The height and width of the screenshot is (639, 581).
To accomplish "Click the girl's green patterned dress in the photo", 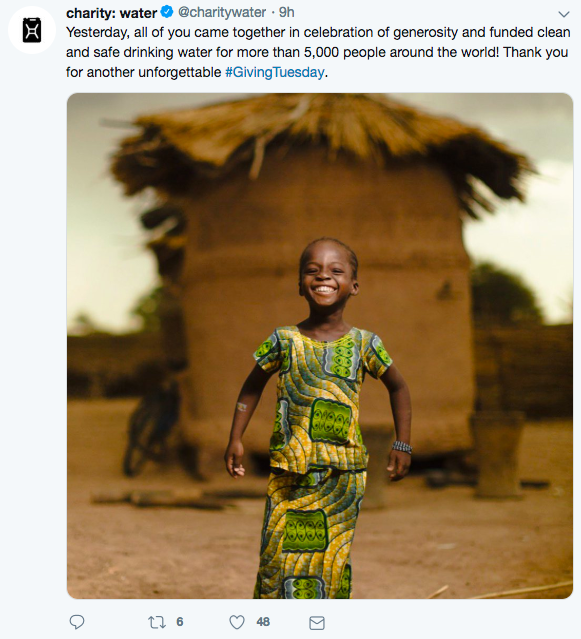I will [x=316, y=461].
